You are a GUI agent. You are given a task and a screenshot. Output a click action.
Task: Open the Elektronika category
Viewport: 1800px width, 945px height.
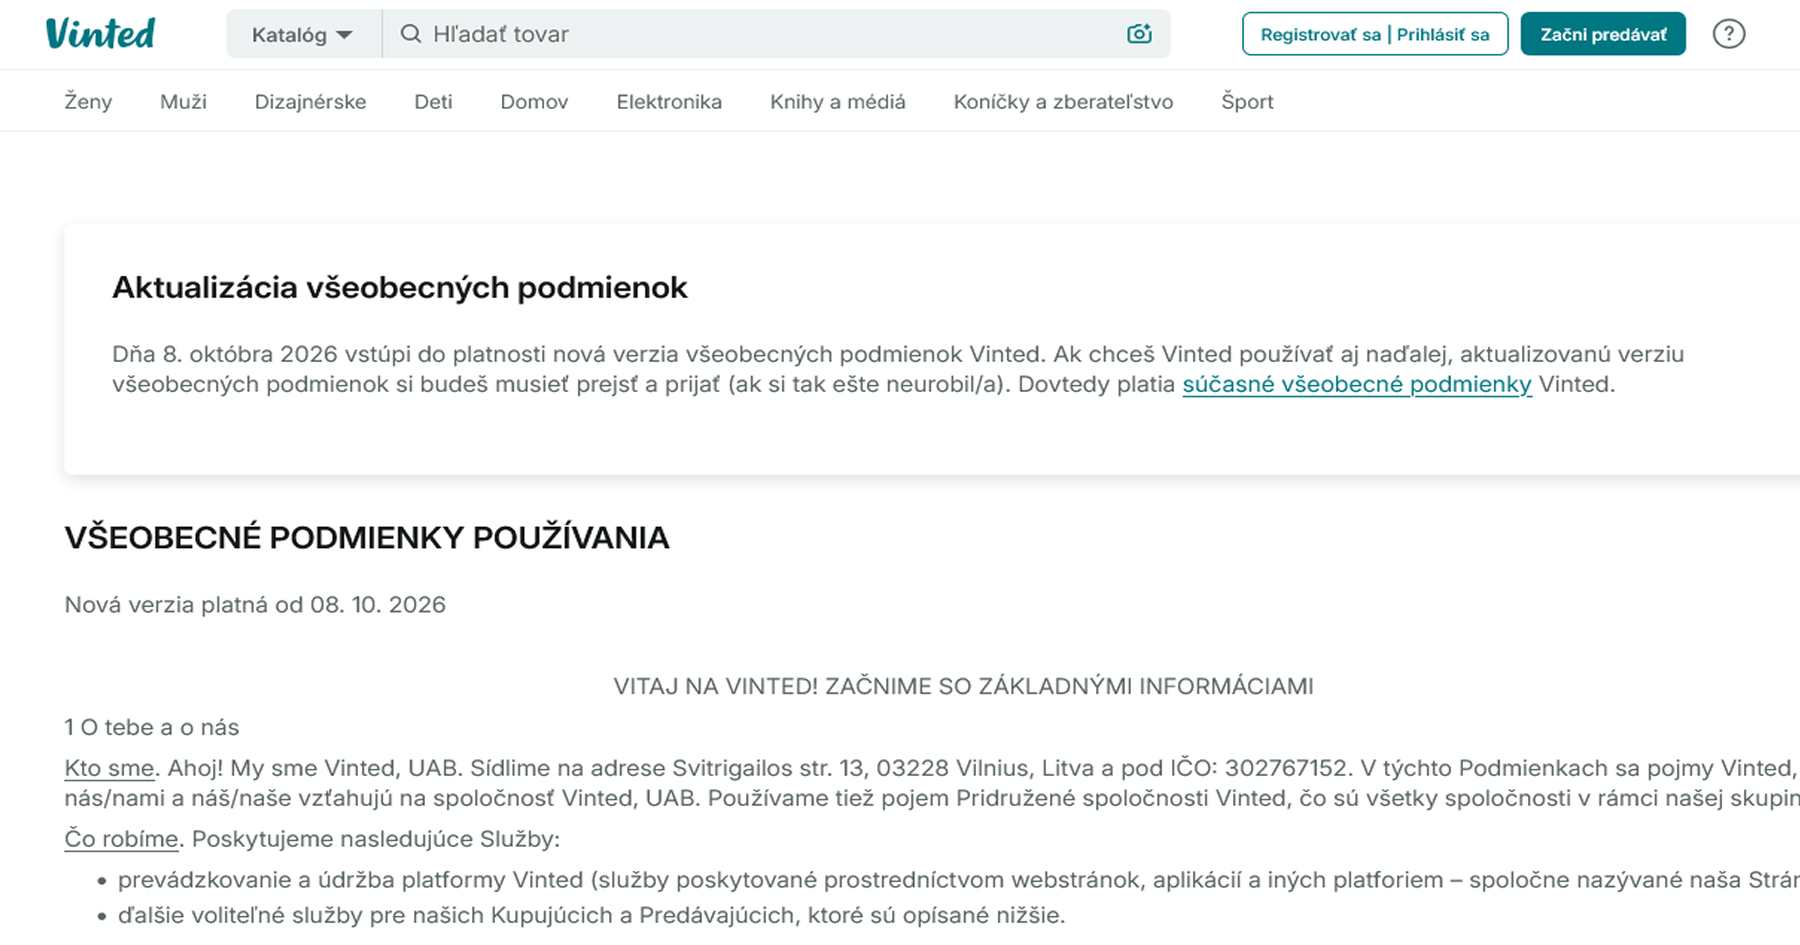point(669,101)
